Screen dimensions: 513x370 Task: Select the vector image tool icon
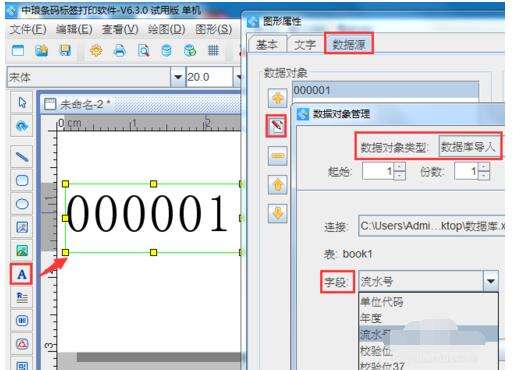pos(22,227)
